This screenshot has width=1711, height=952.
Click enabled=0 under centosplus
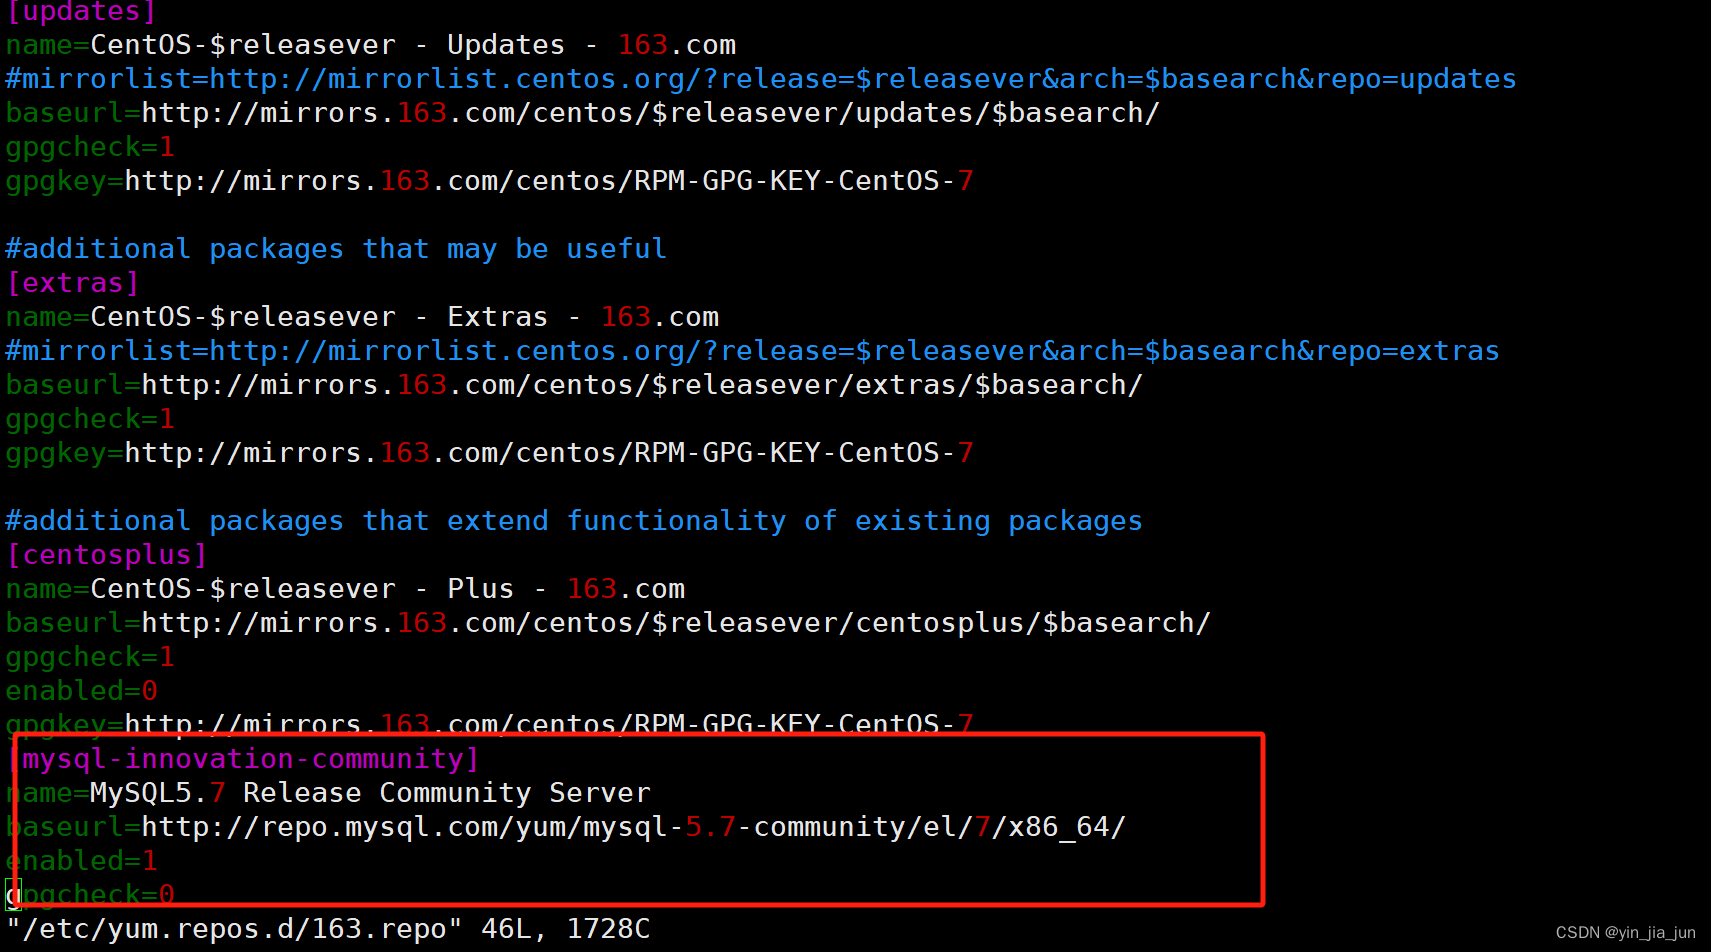(x=80, y=690)
